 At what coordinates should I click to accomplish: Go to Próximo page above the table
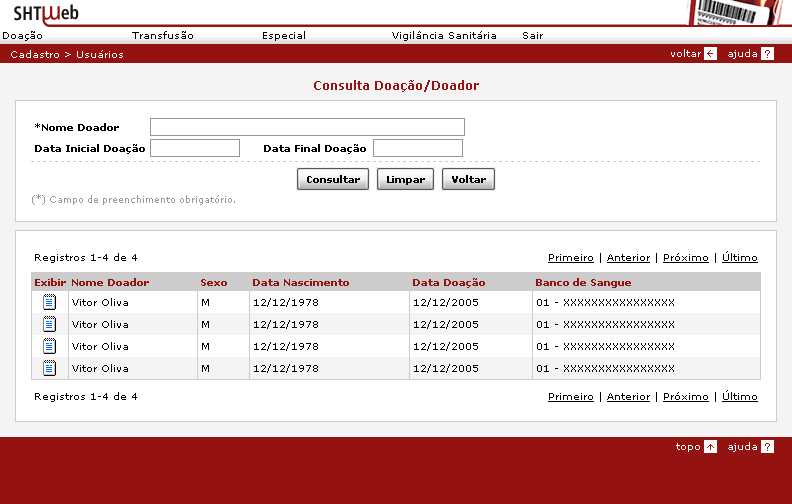click(685, 257)
